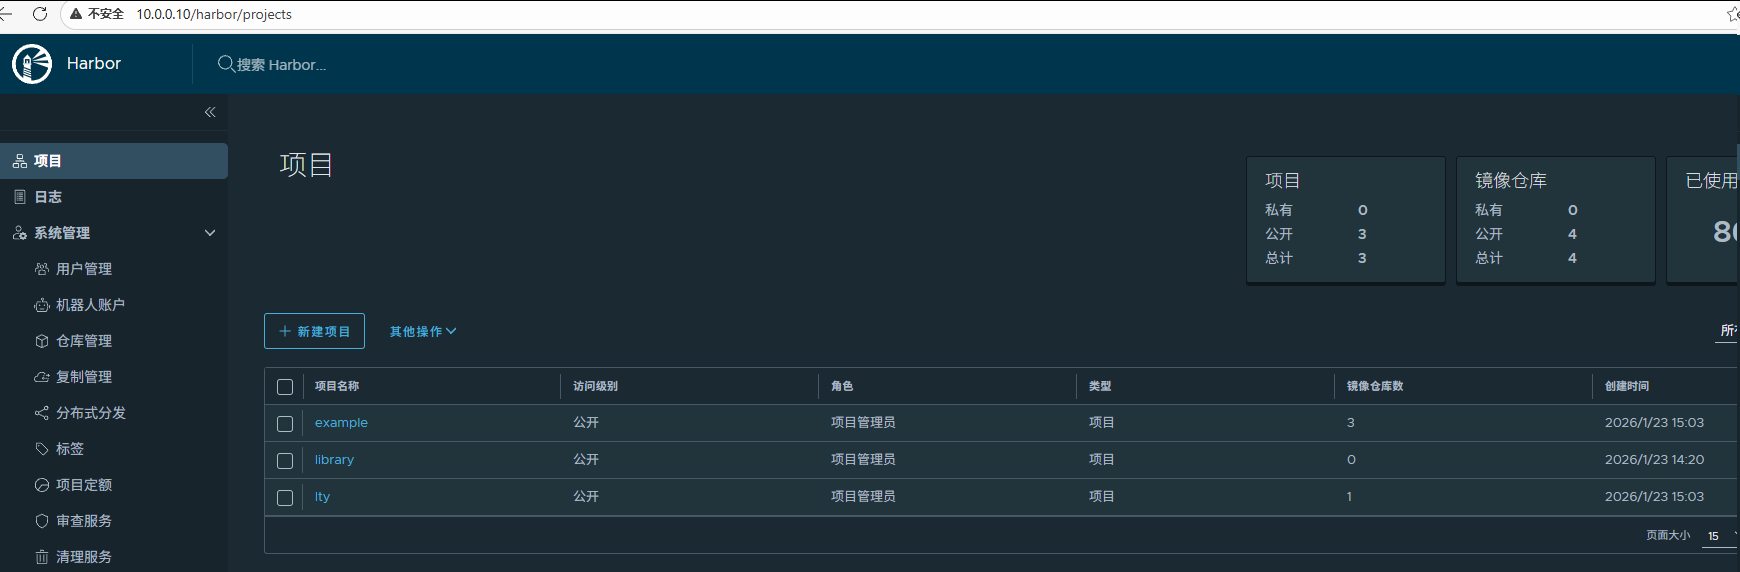Click the 复制管理 cloud icon

[x=42, y=377]
